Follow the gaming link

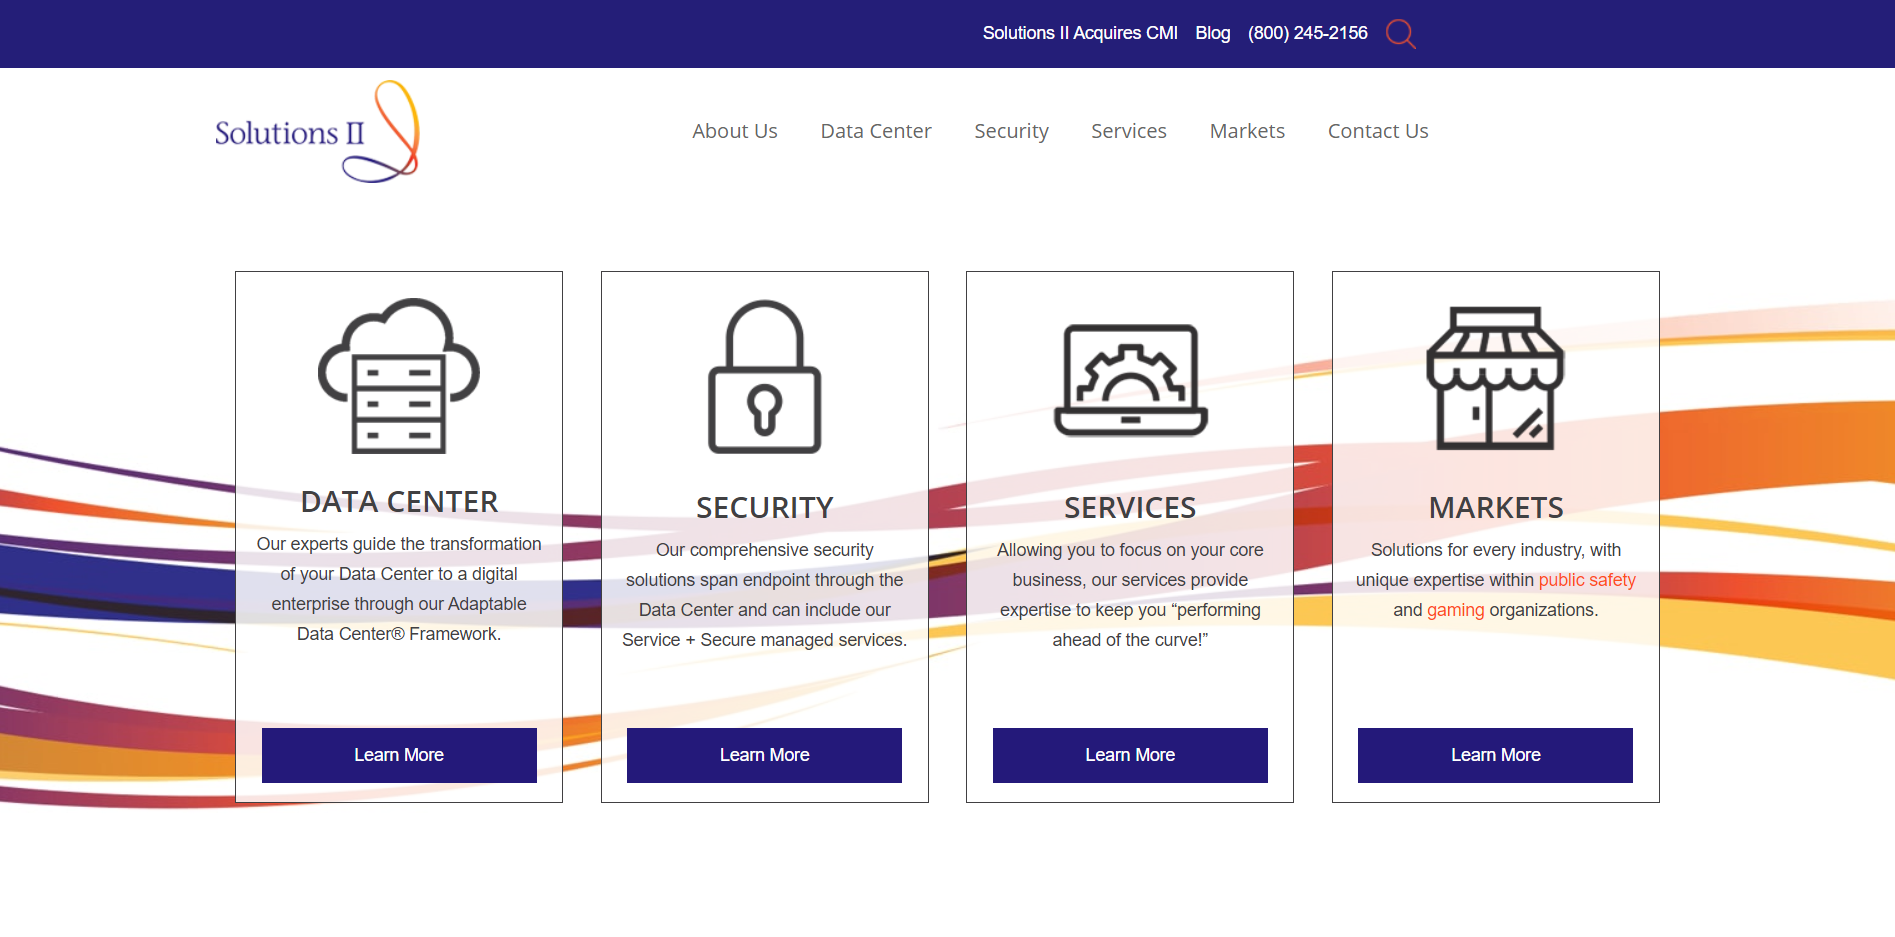(x=1456, y=610)
